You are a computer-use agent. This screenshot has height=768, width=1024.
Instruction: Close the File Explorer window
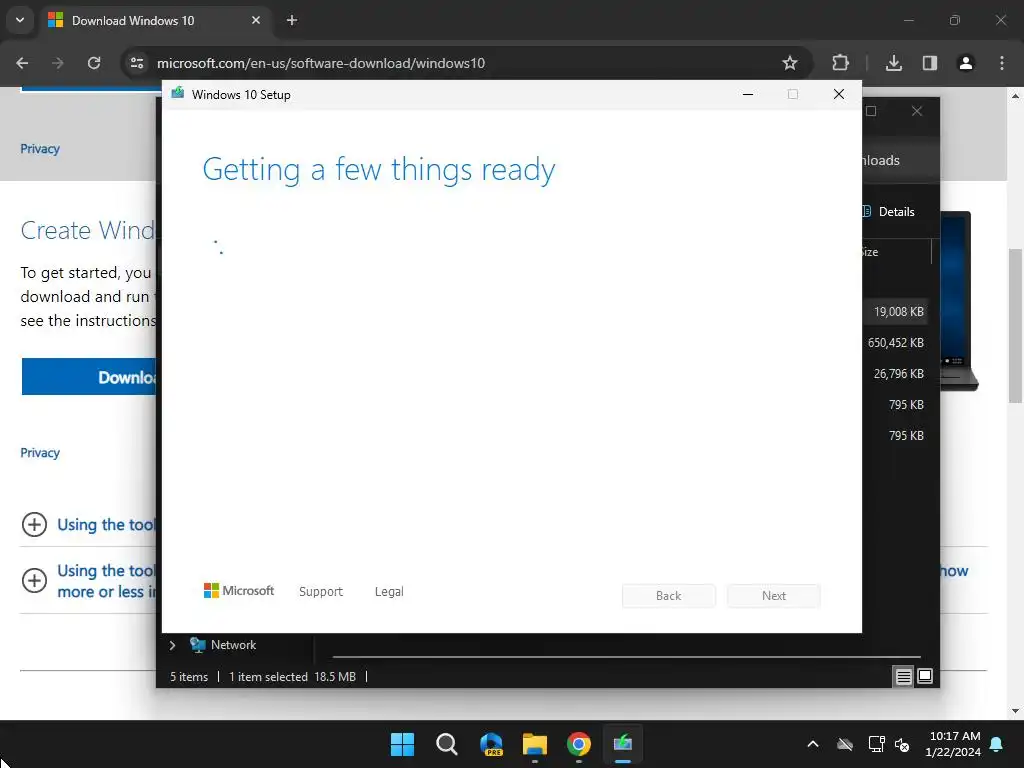[x=917, y=112]
